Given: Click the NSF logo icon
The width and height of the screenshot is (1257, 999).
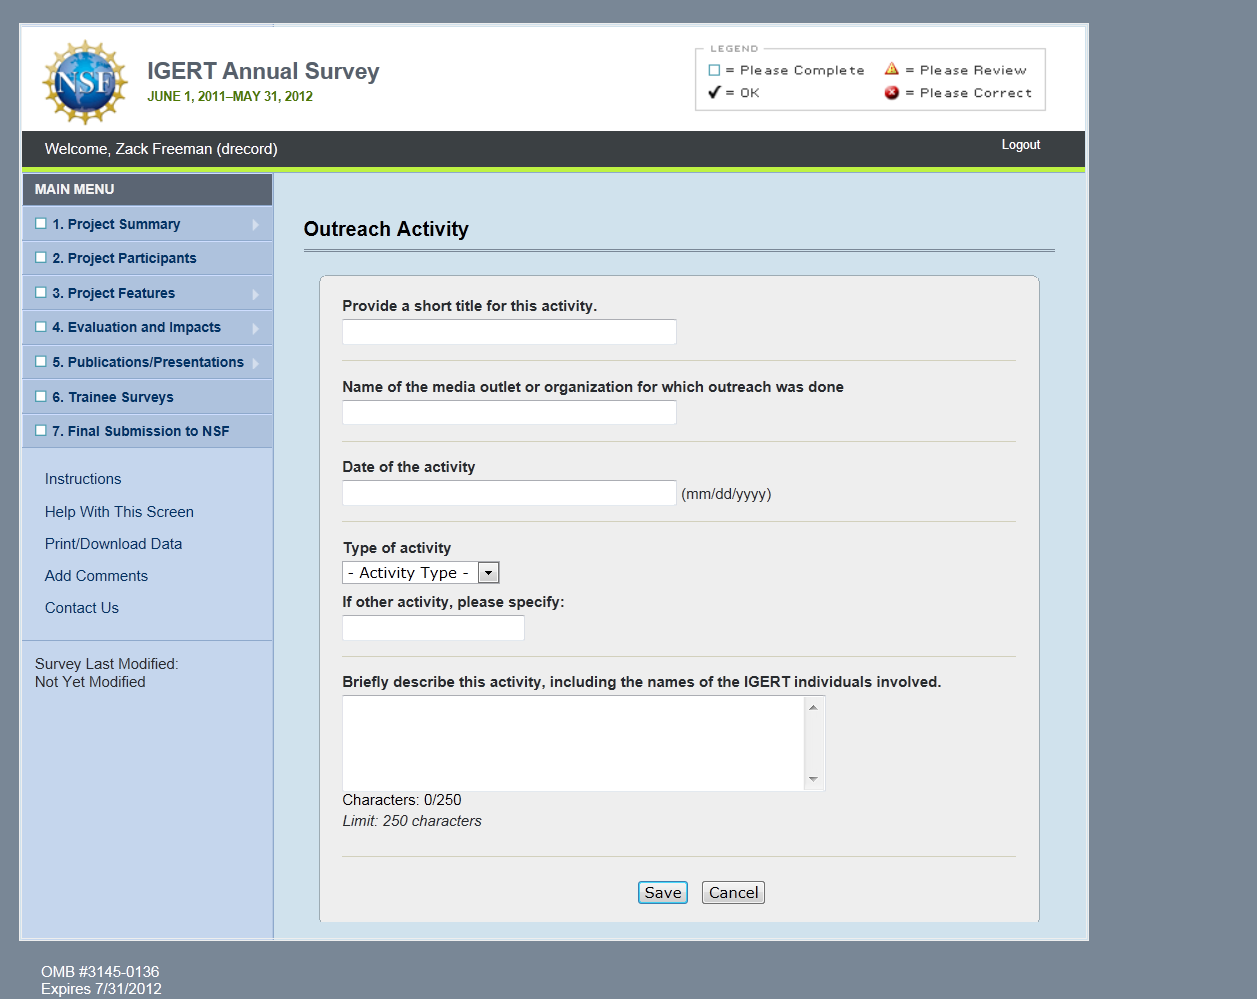Looking at the screenshot, I should coord(84,82).
